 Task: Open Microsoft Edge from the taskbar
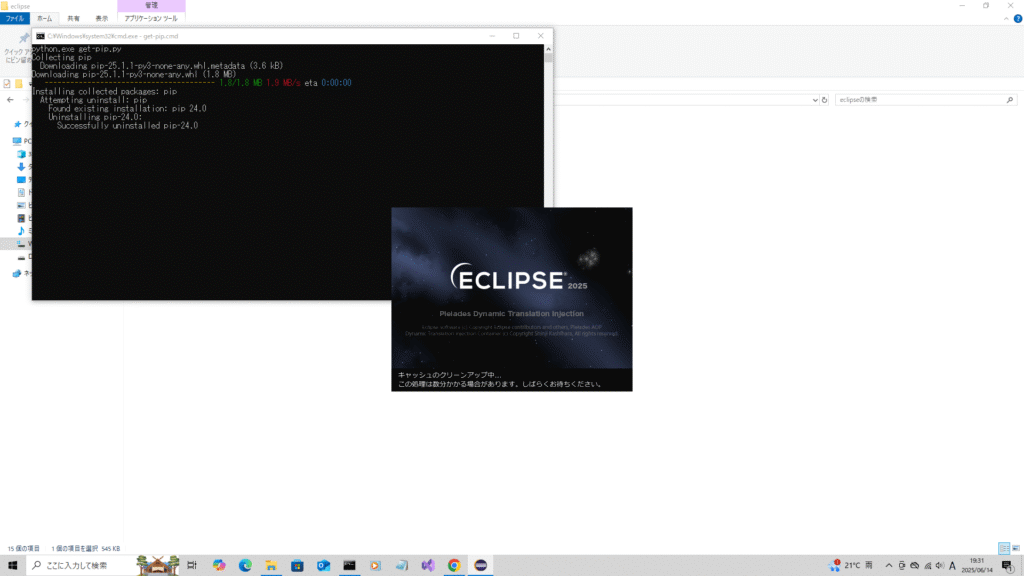[x=245, y=565]
